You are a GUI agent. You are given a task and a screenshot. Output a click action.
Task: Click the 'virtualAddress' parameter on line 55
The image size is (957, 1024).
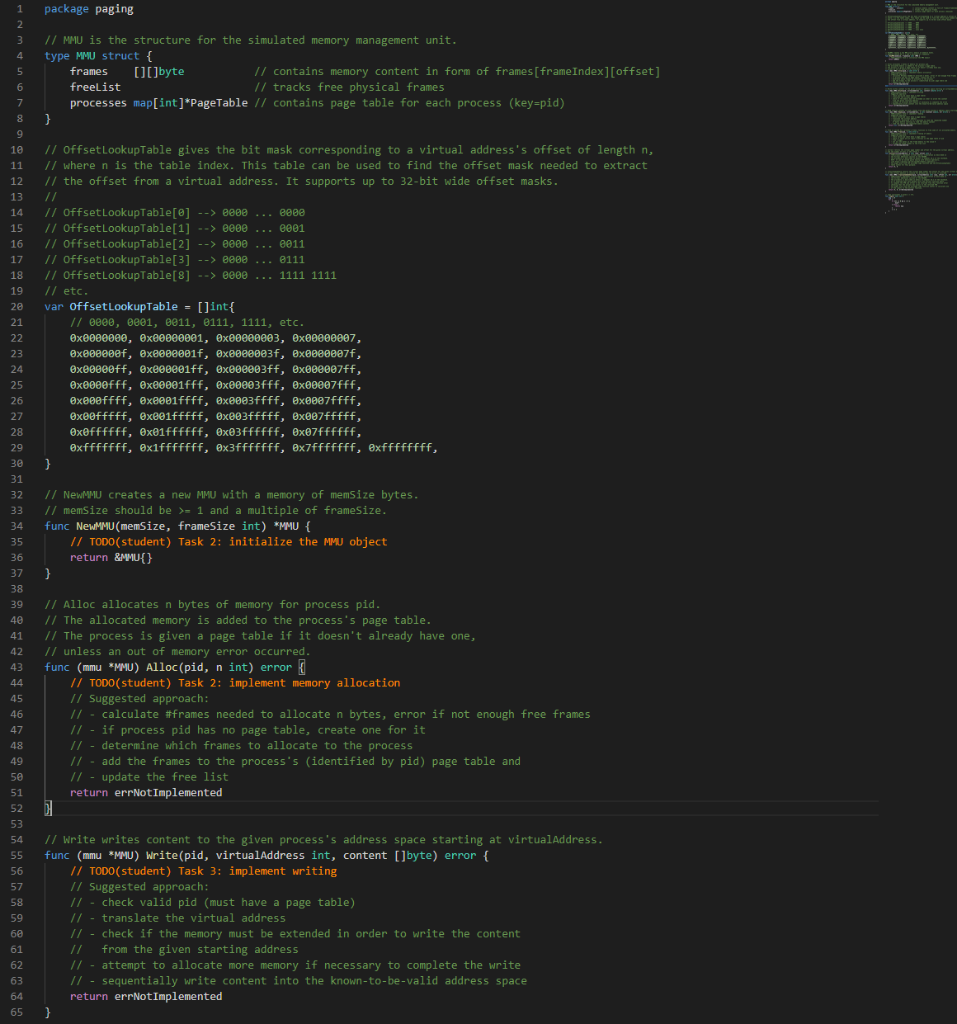260,855
